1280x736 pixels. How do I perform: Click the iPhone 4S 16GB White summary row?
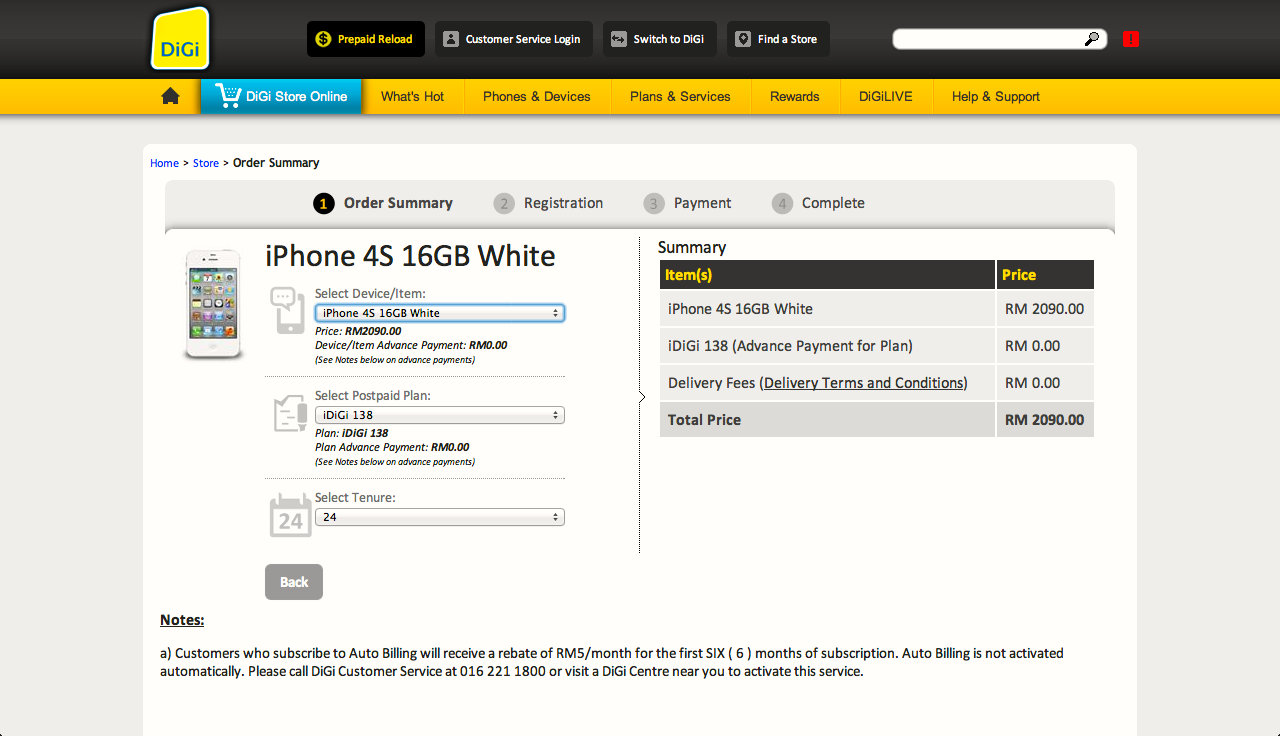(877, 309)
